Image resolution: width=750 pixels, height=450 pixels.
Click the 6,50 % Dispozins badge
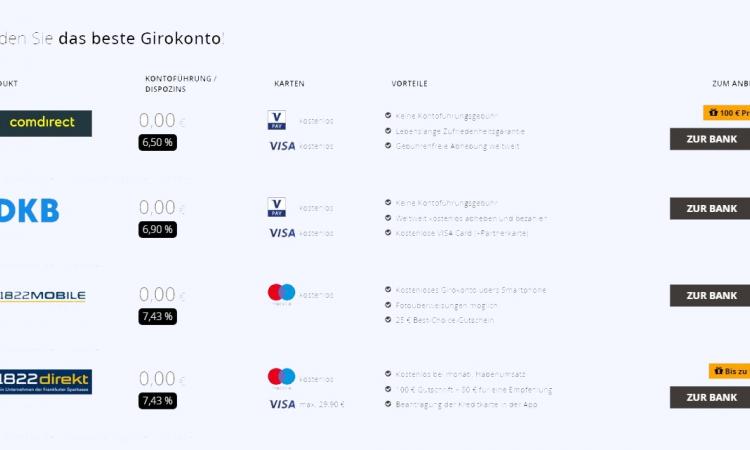(157, 143)
